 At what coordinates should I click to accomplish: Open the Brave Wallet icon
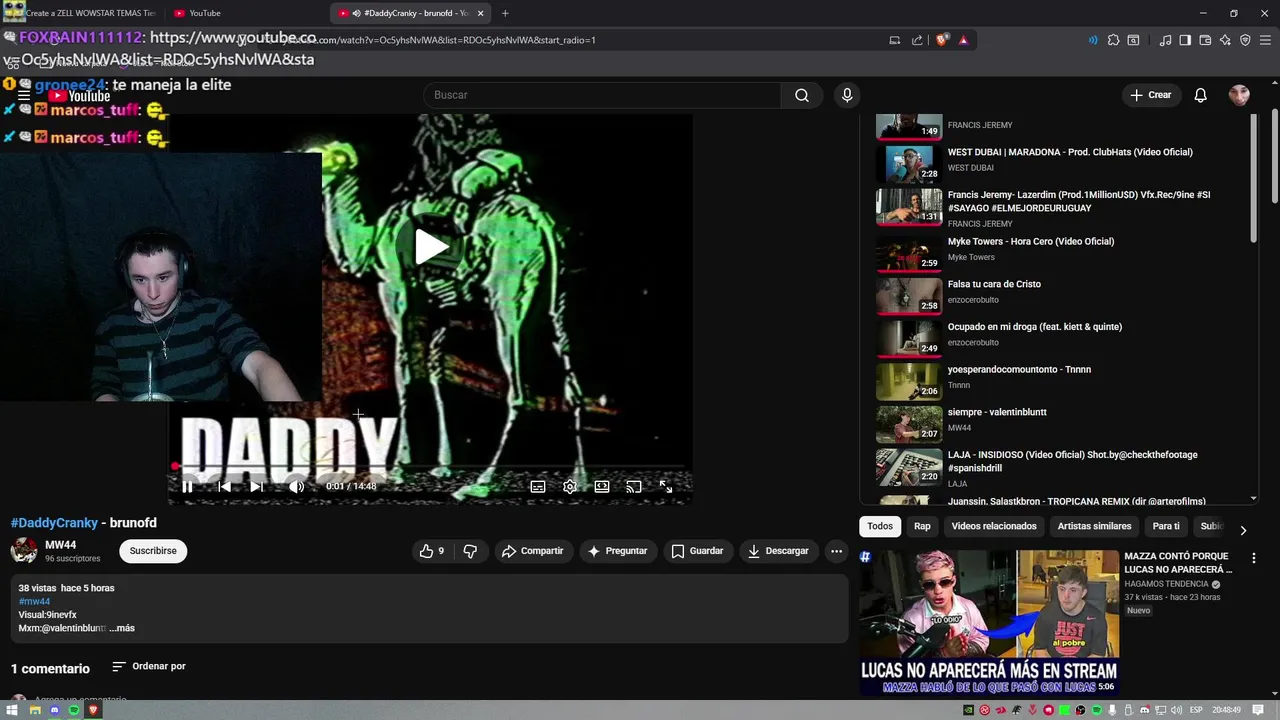point(1205,40)
